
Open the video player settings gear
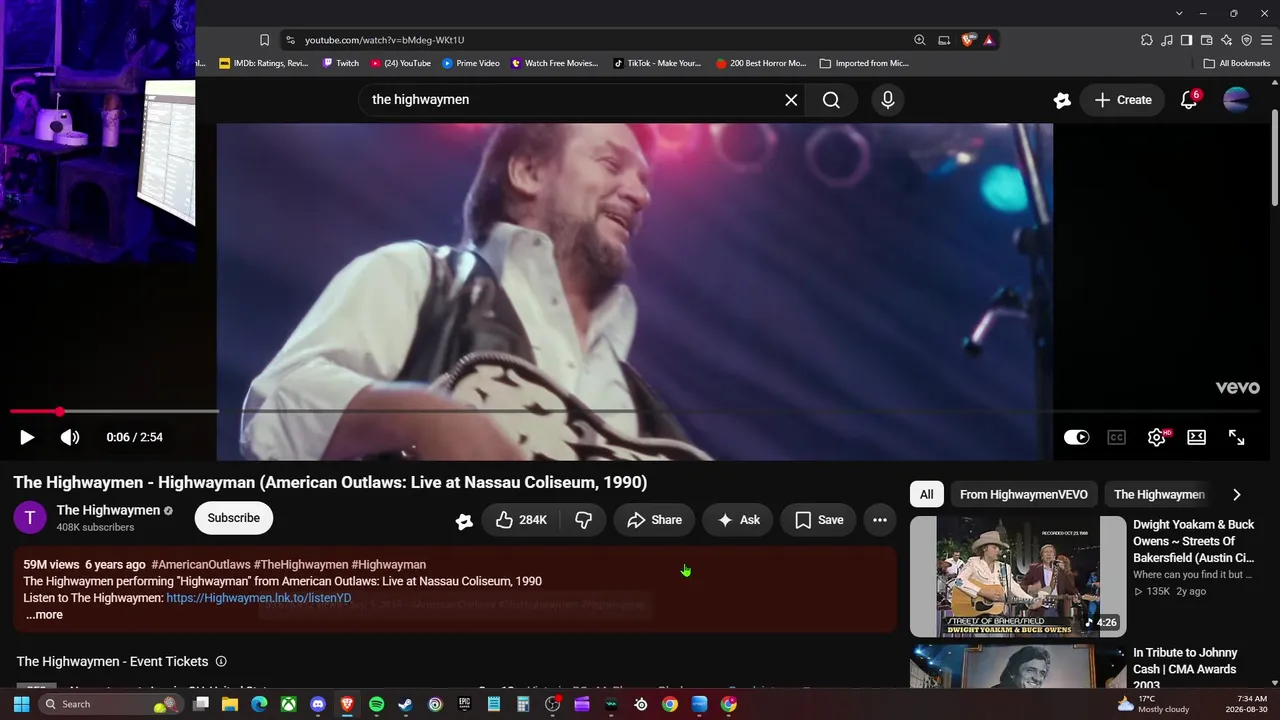click(x=1157, y=437)
